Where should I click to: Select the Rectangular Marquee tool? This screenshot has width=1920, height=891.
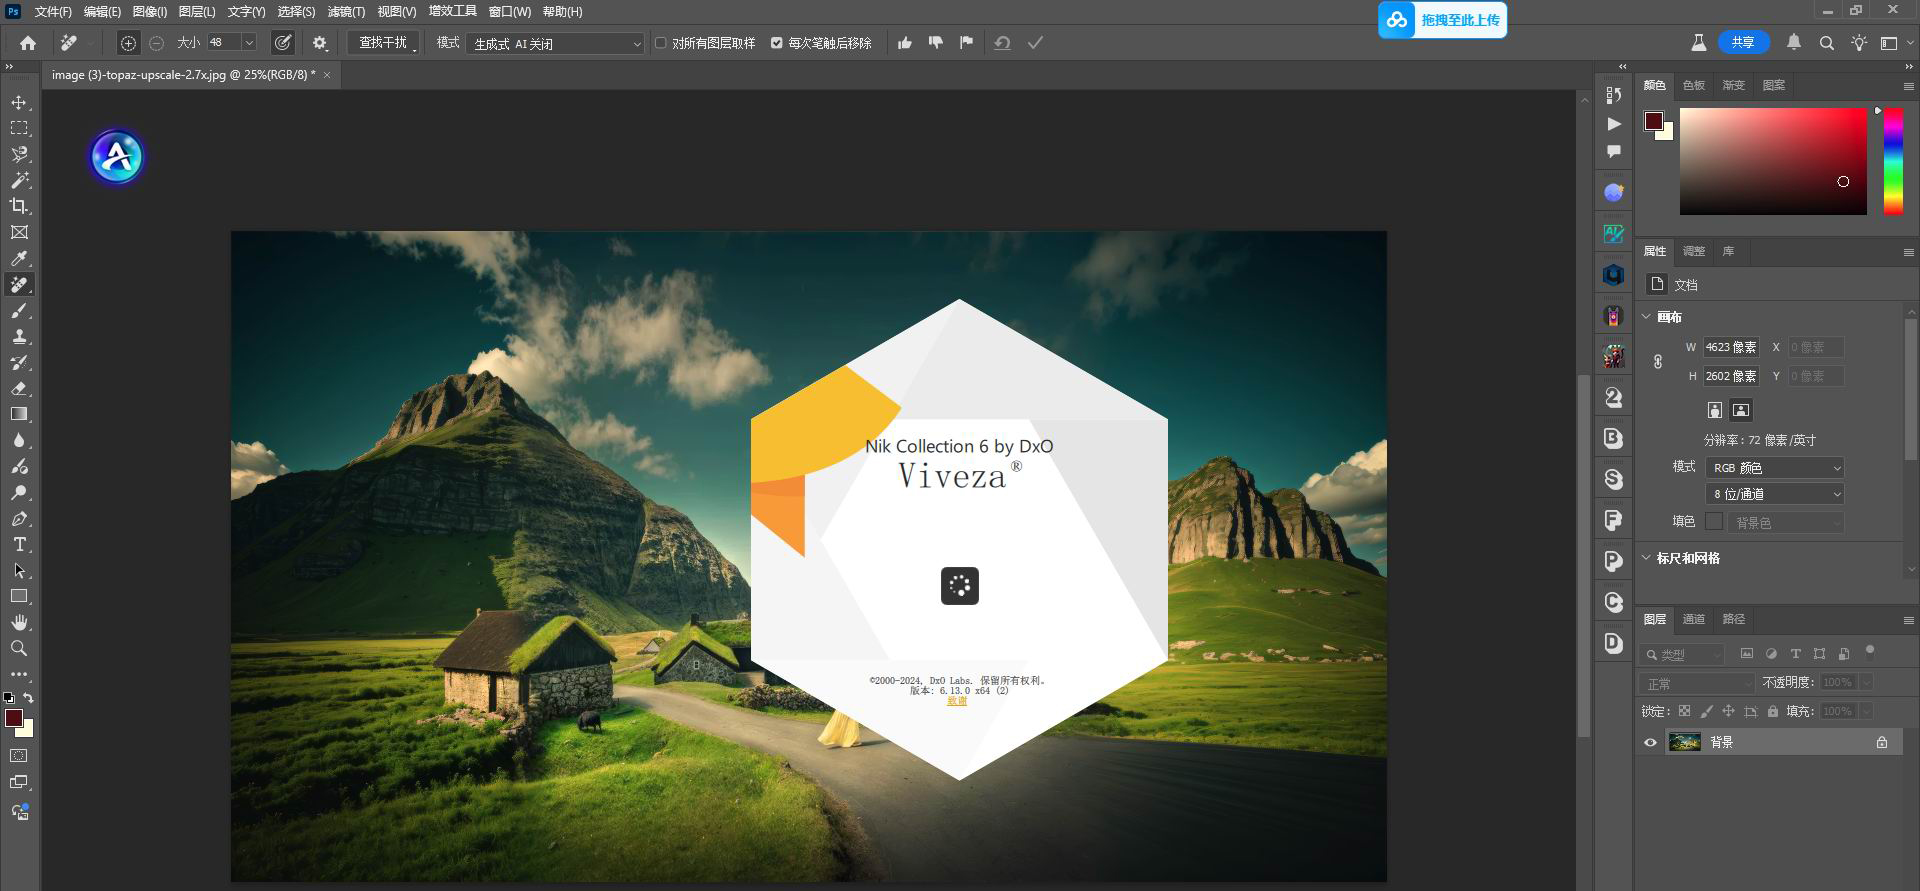tap(19, 128)
